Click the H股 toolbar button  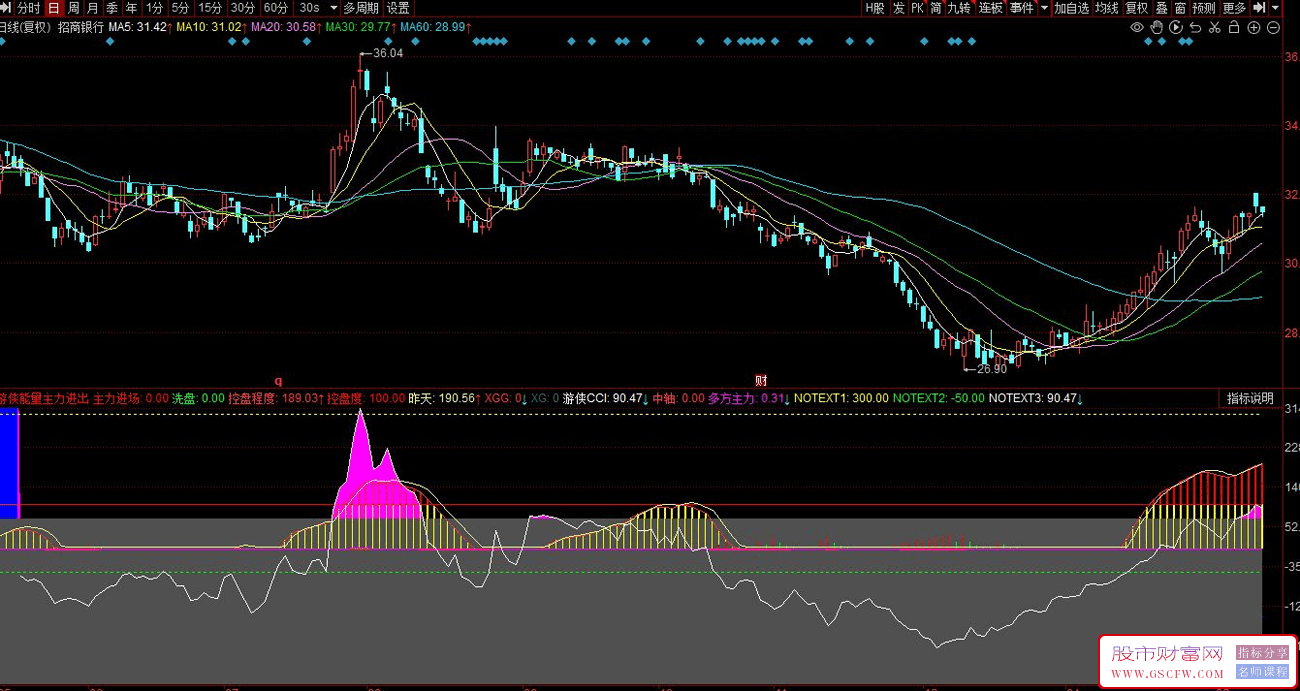pos(875,7)
